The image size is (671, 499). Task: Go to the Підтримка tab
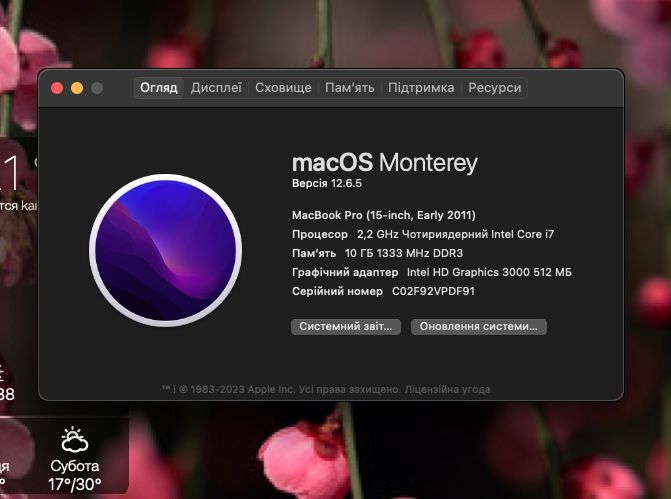tap(421, 88)
